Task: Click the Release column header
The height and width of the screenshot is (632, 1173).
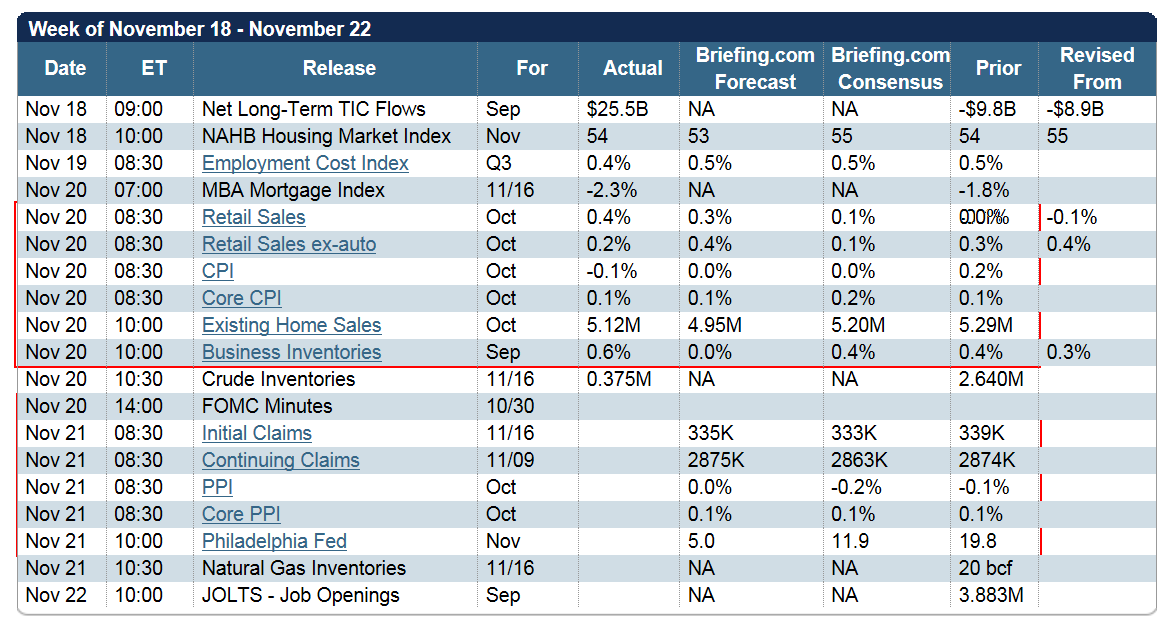Action: (339, 68)
